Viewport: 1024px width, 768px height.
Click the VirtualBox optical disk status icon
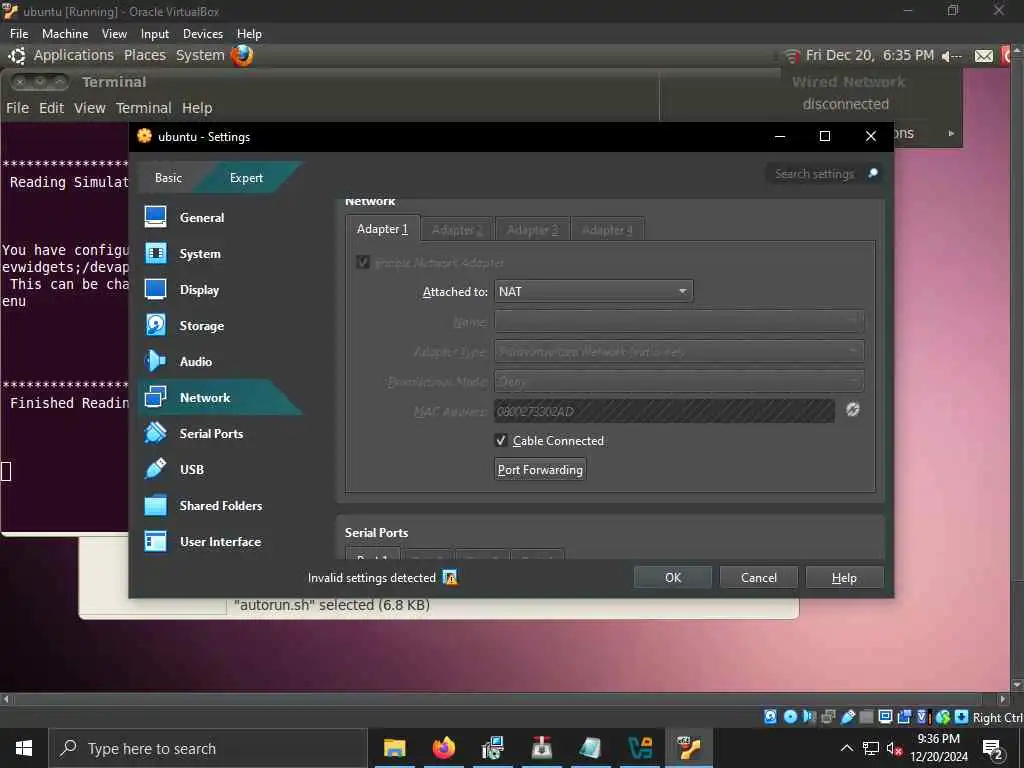(x=790, y=717)
